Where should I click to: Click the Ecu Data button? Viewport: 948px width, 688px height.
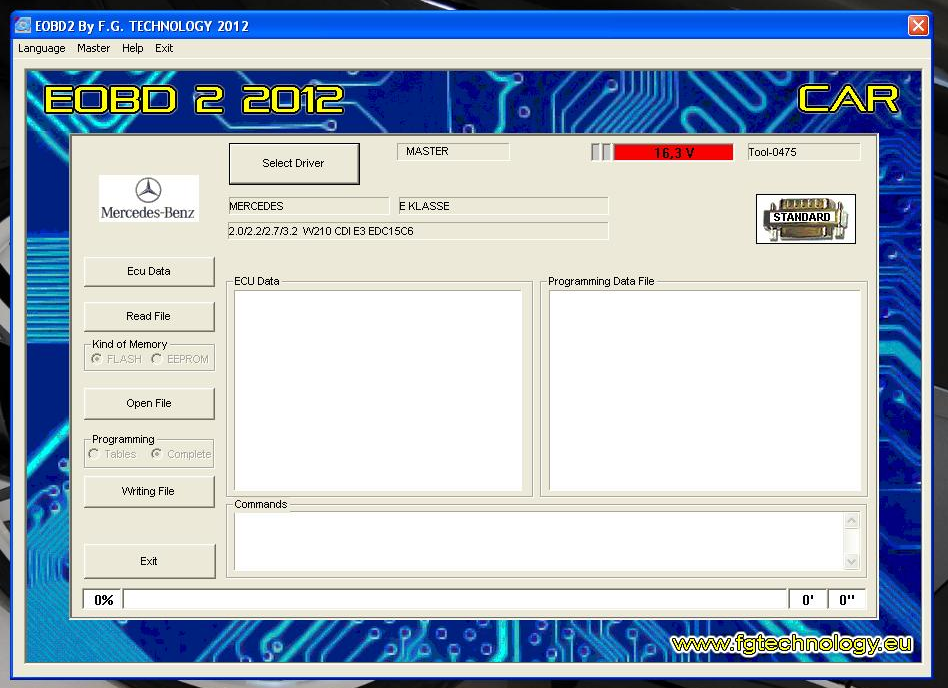click(x=149, y=271)
